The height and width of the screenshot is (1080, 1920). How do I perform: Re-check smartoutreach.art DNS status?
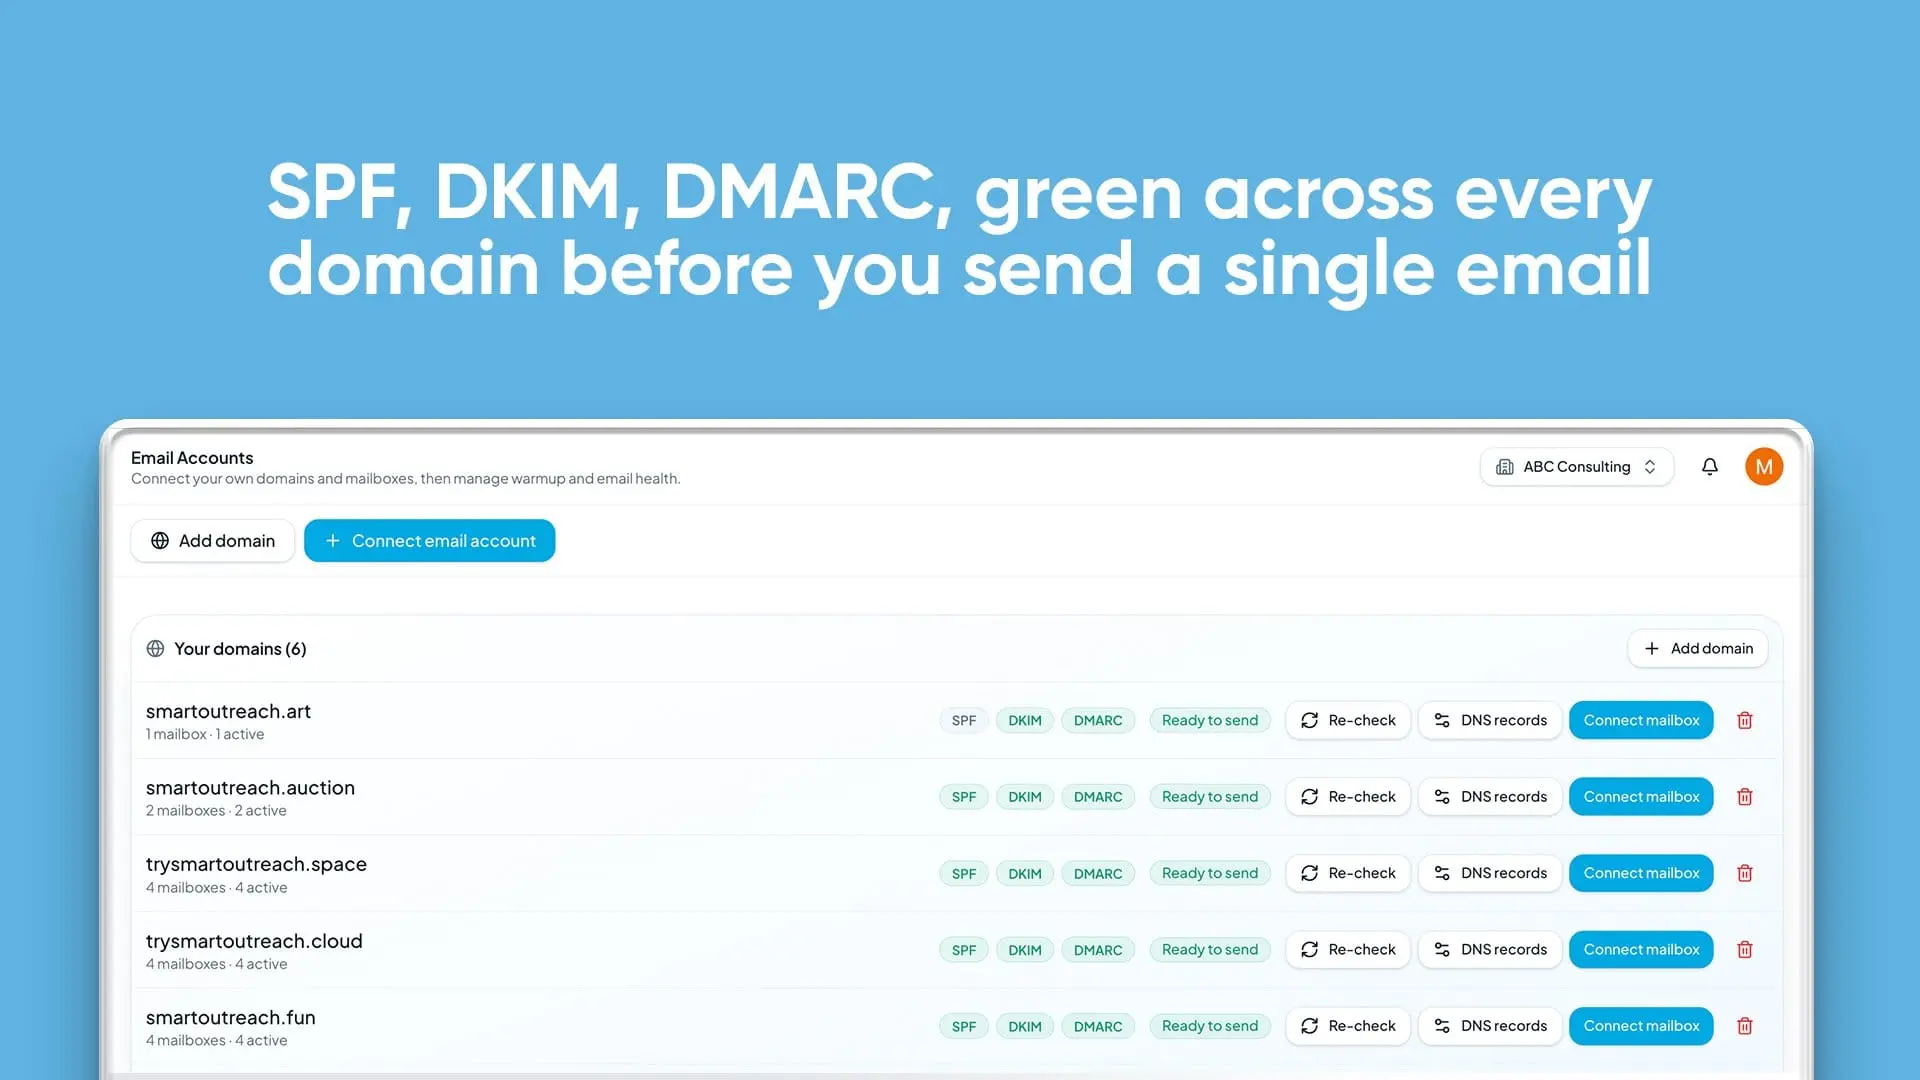1348,721
